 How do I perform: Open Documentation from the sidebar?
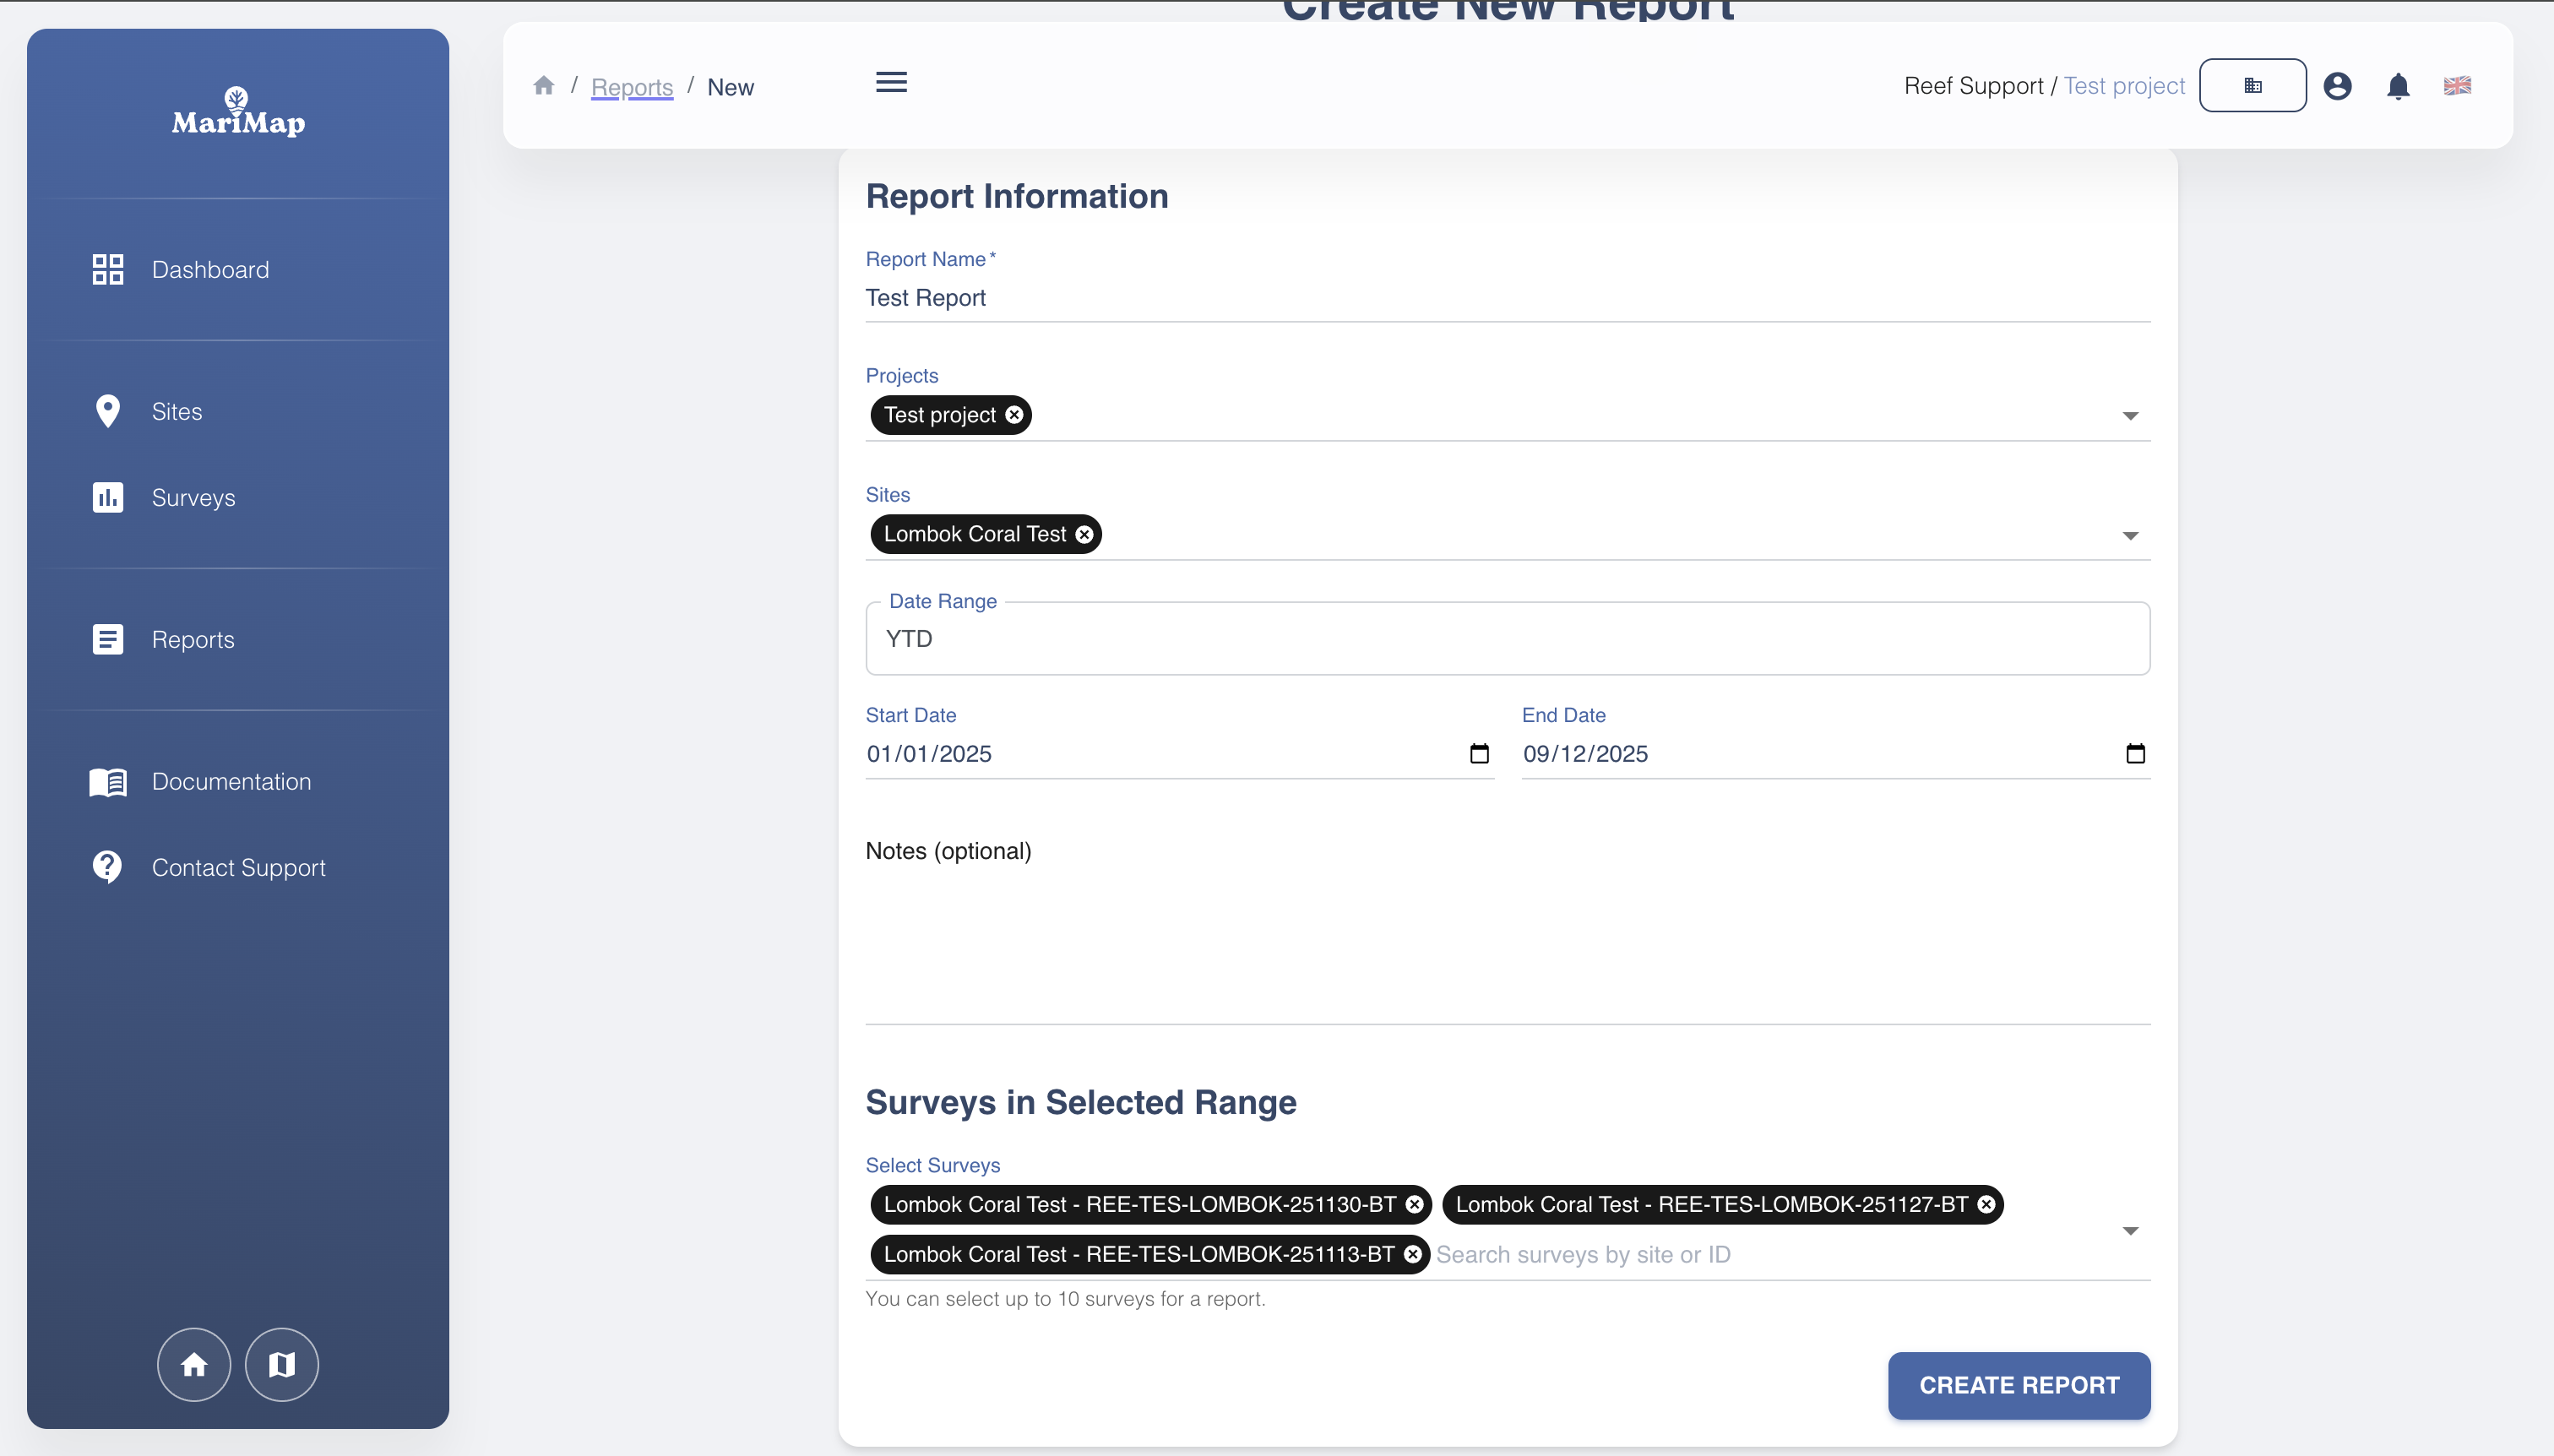click(231, 782)
